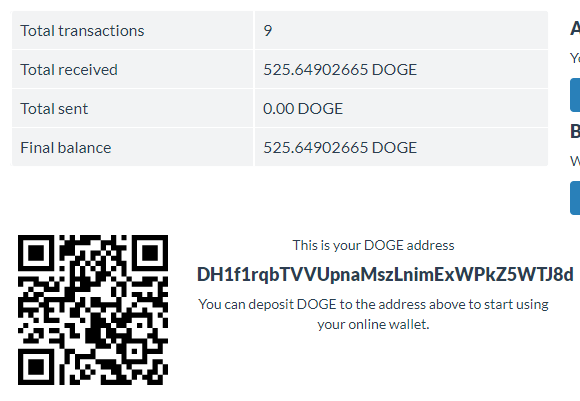Click 'This is your DOGE address' caption

[373, 245]
